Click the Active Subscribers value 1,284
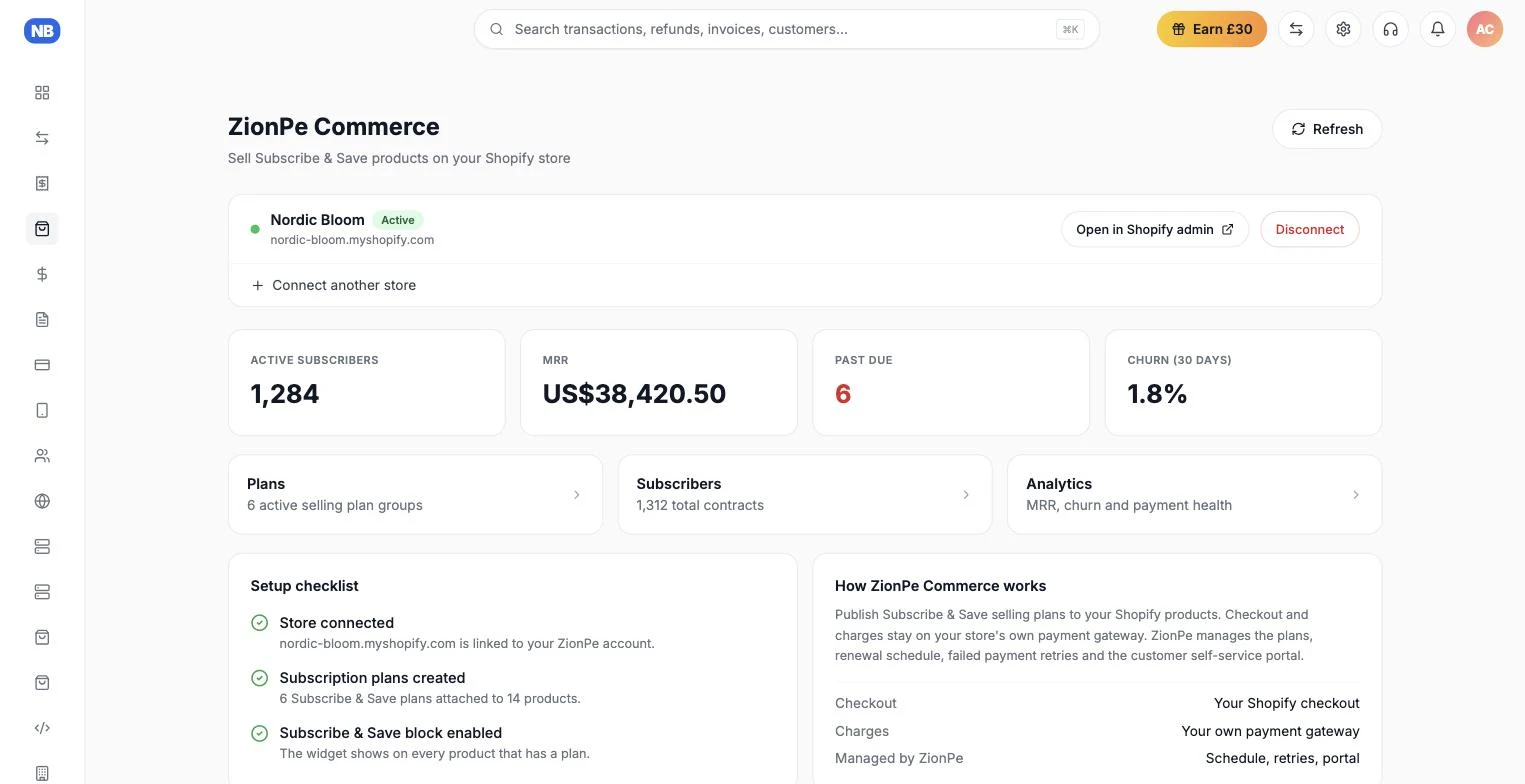 [285, 394]
